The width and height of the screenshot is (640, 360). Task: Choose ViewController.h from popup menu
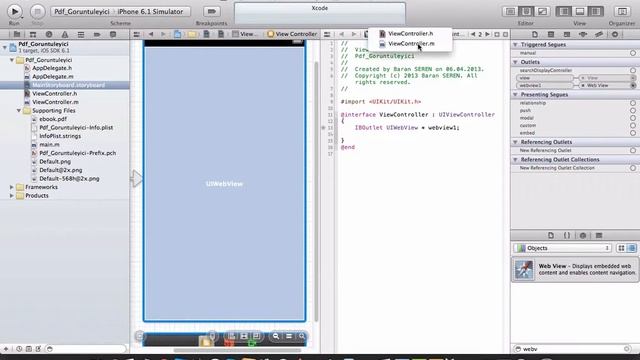[410, 34]
